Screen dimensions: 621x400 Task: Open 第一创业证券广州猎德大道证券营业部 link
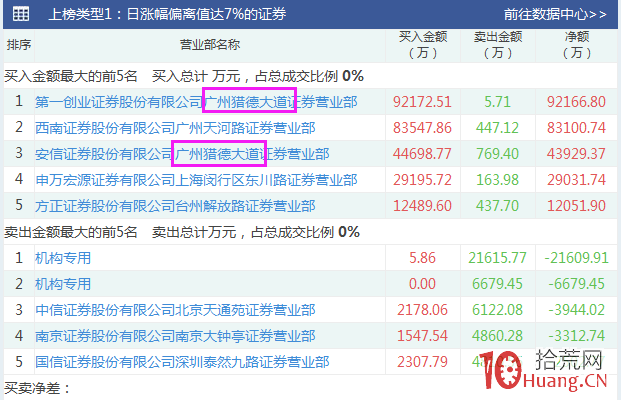(196, 102)
